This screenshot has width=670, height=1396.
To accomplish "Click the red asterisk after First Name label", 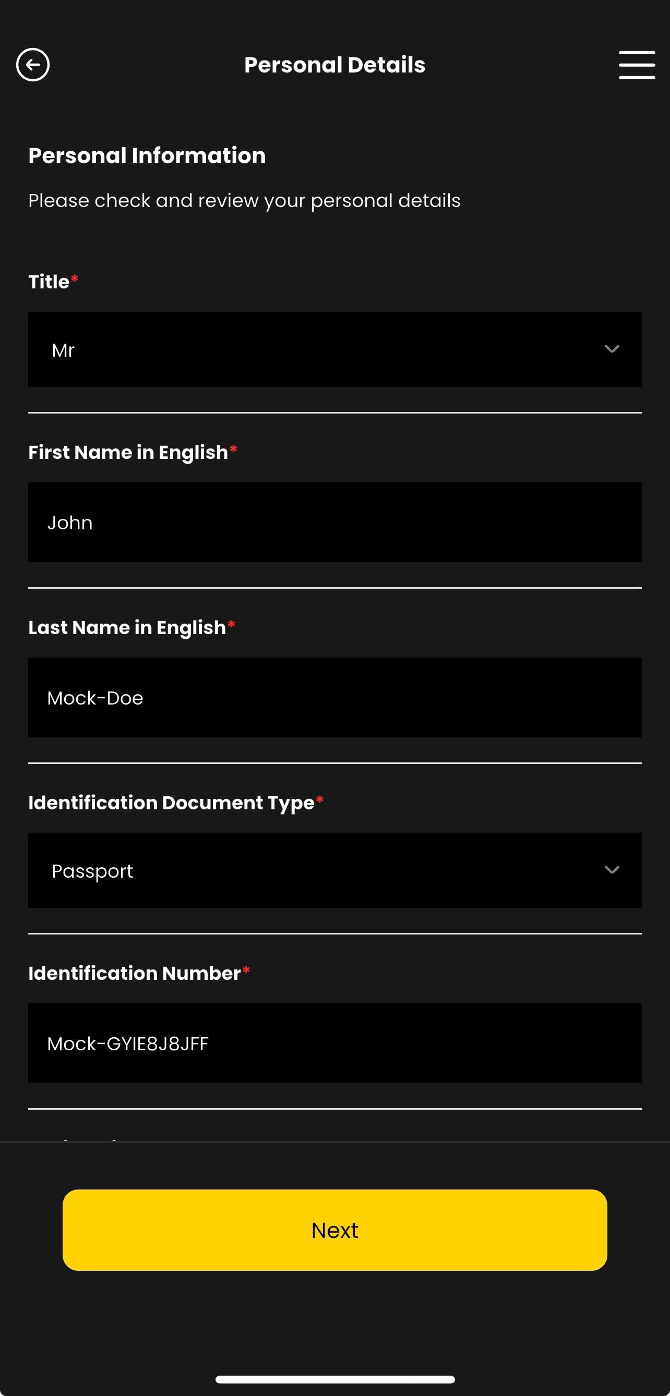I will pyautogui.click(x=234, y=450).
